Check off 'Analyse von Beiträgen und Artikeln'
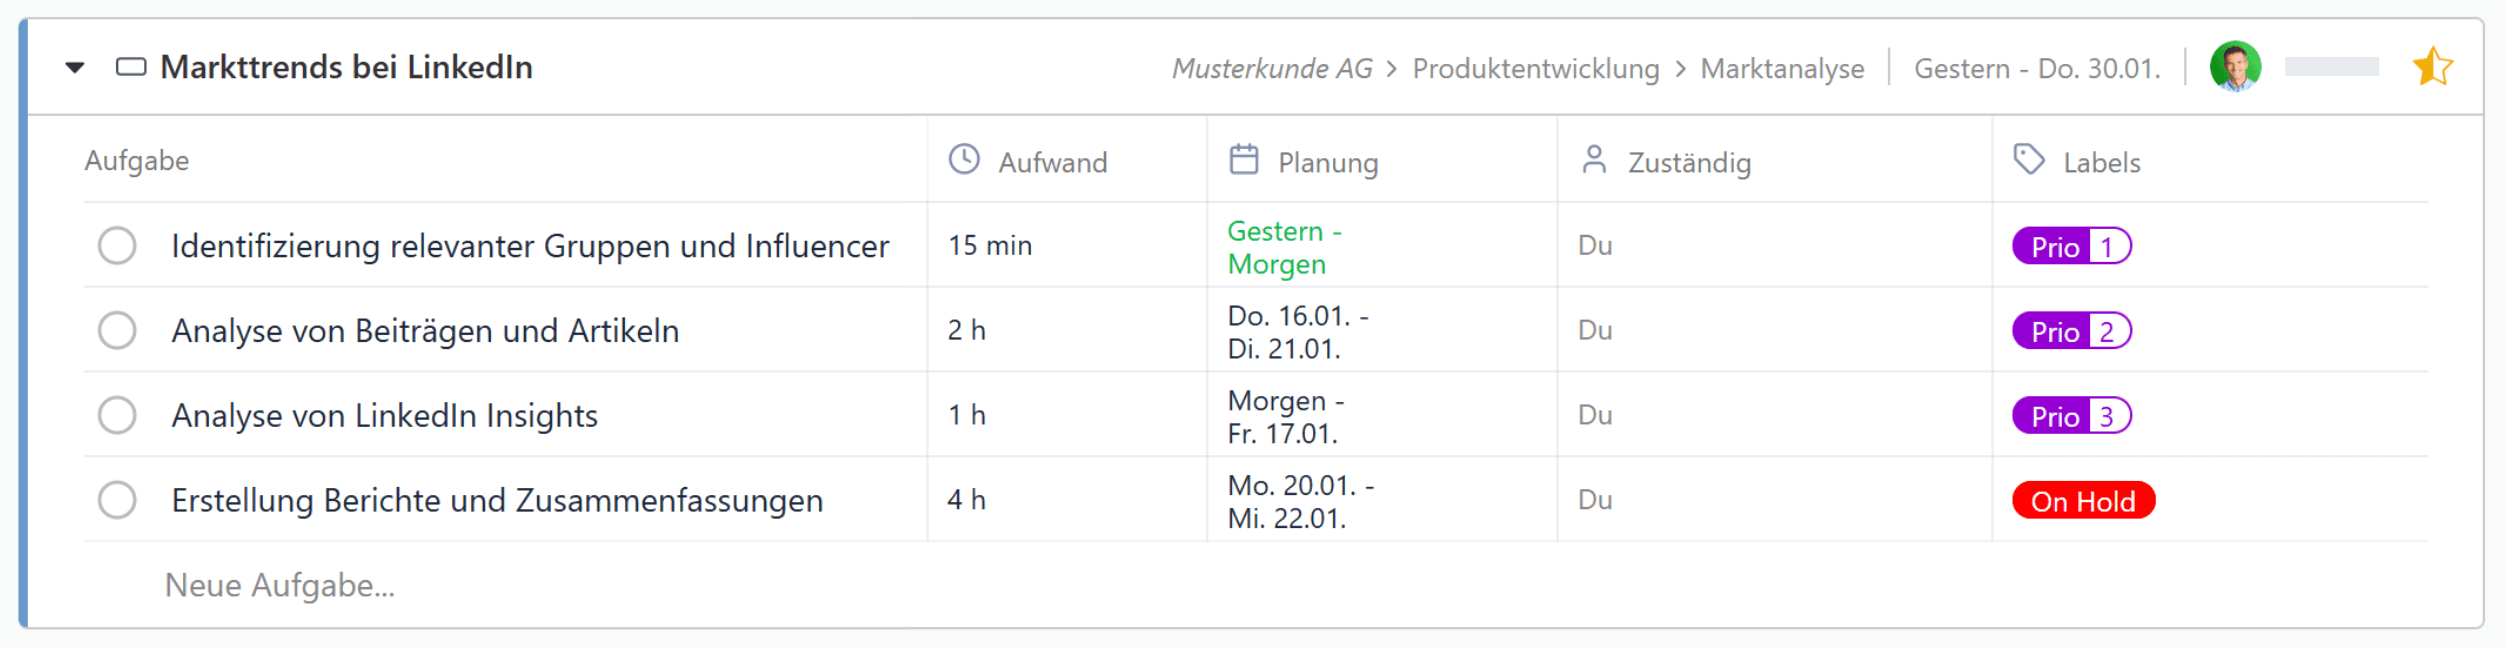This screenshot has width=2506, height=648. 117,331
